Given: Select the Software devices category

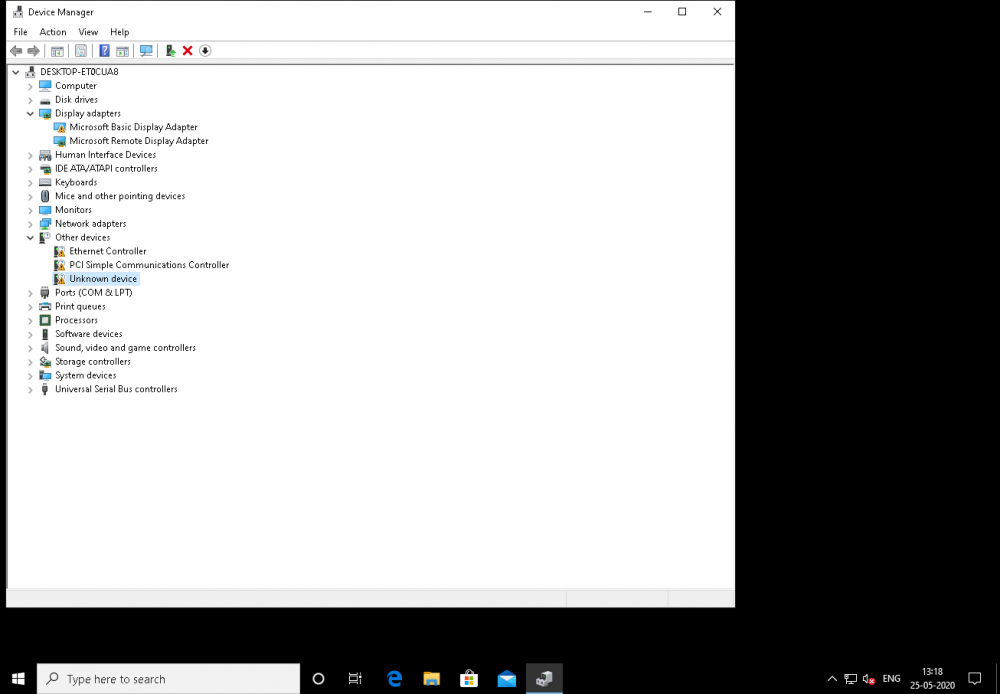Looking at the screenshot, I should pos(89,334).
